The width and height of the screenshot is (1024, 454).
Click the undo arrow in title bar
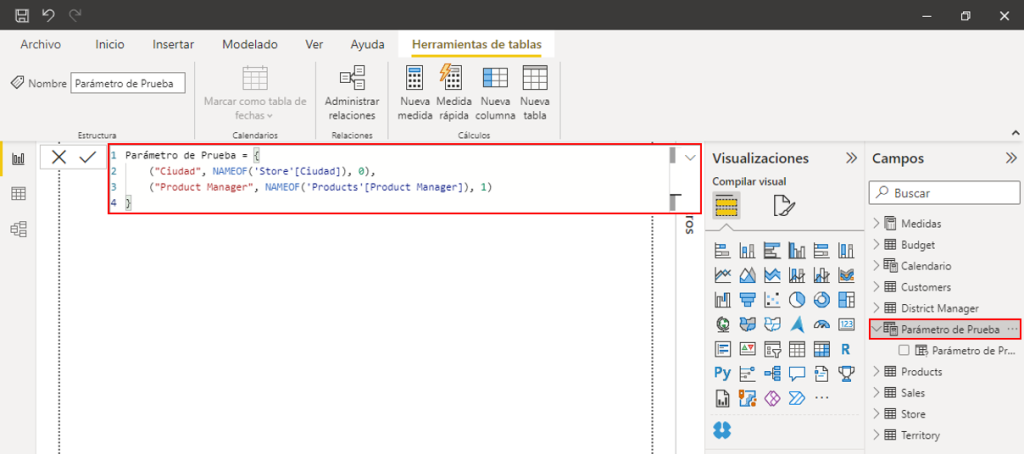pos(48,14)
